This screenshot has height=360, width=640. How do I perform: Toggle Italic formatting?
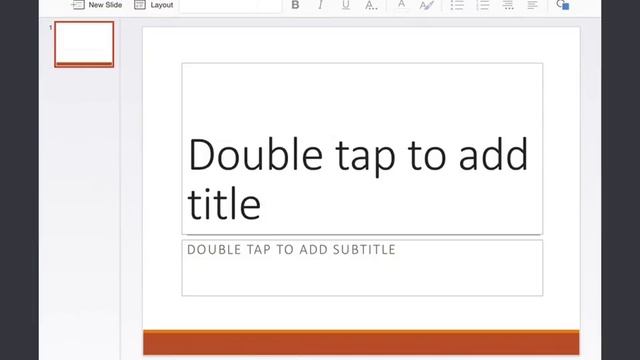(320, 5)
